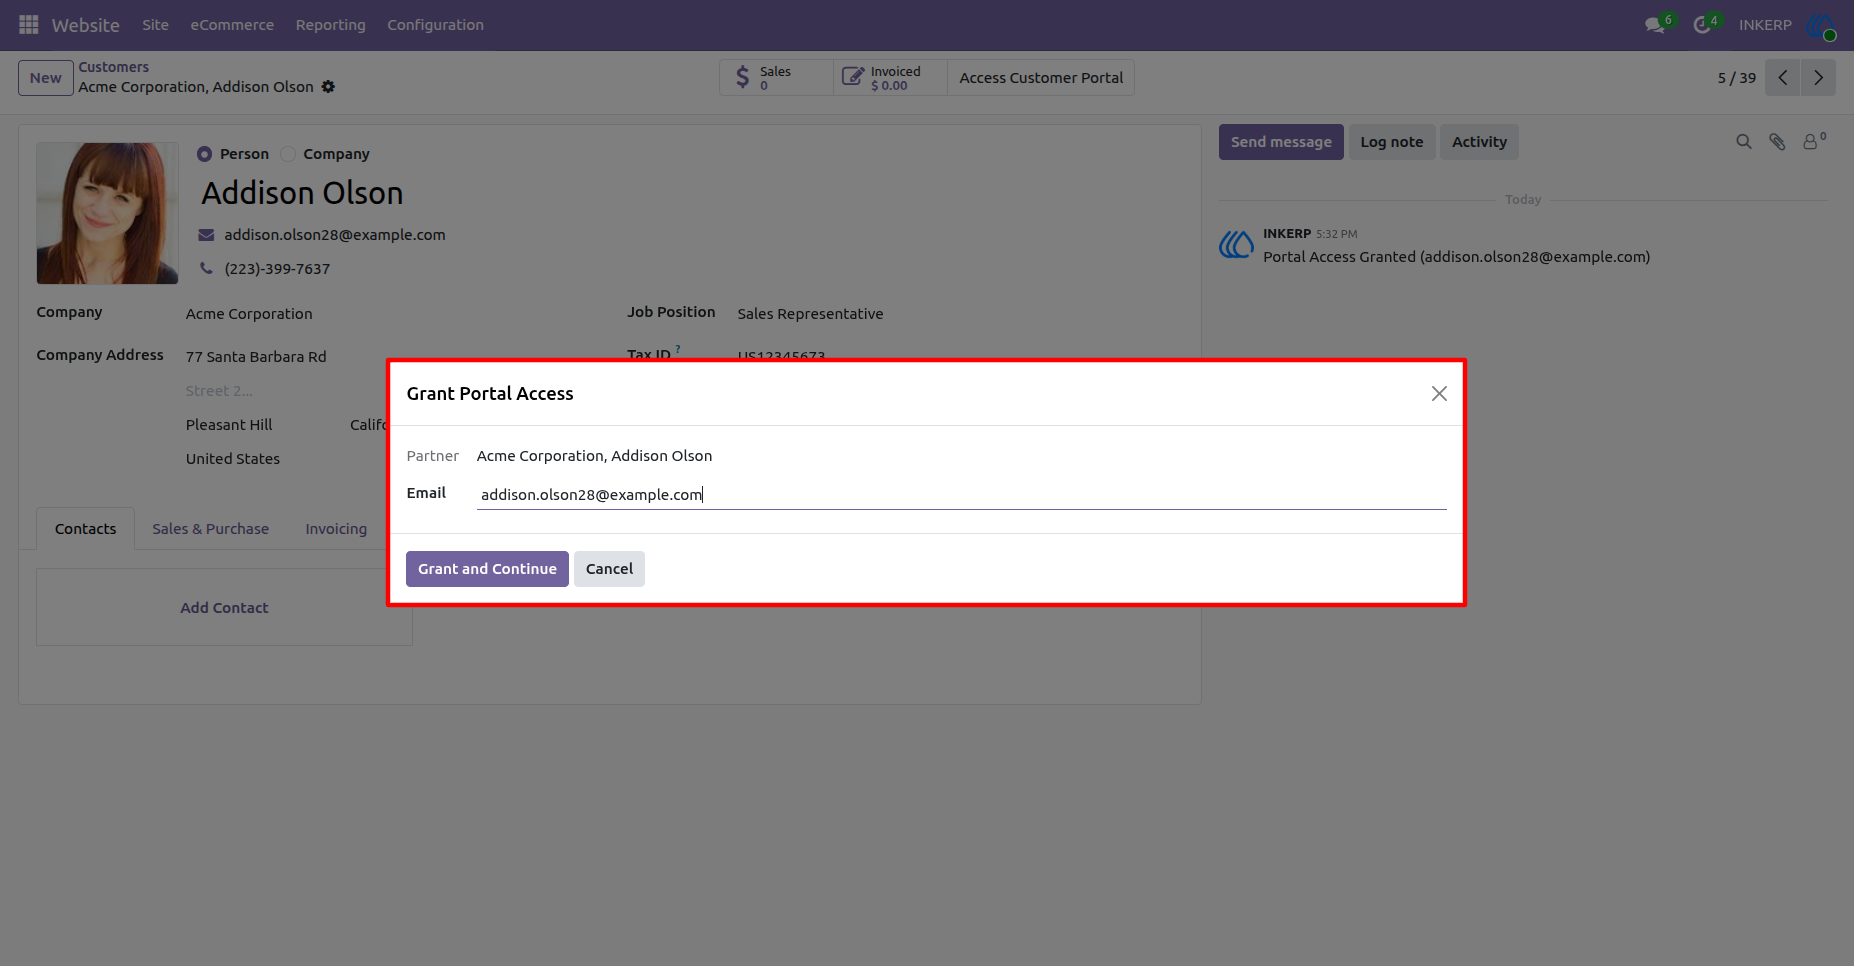Search messages with the magnifier icon
Screen dimensions: 1854x966
tap(1744, 142)
